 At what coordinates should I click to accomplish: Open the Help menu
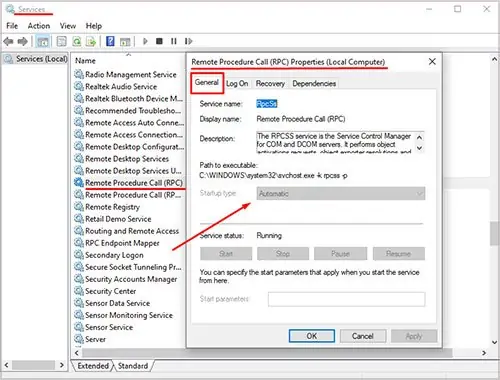pos(94,26)
